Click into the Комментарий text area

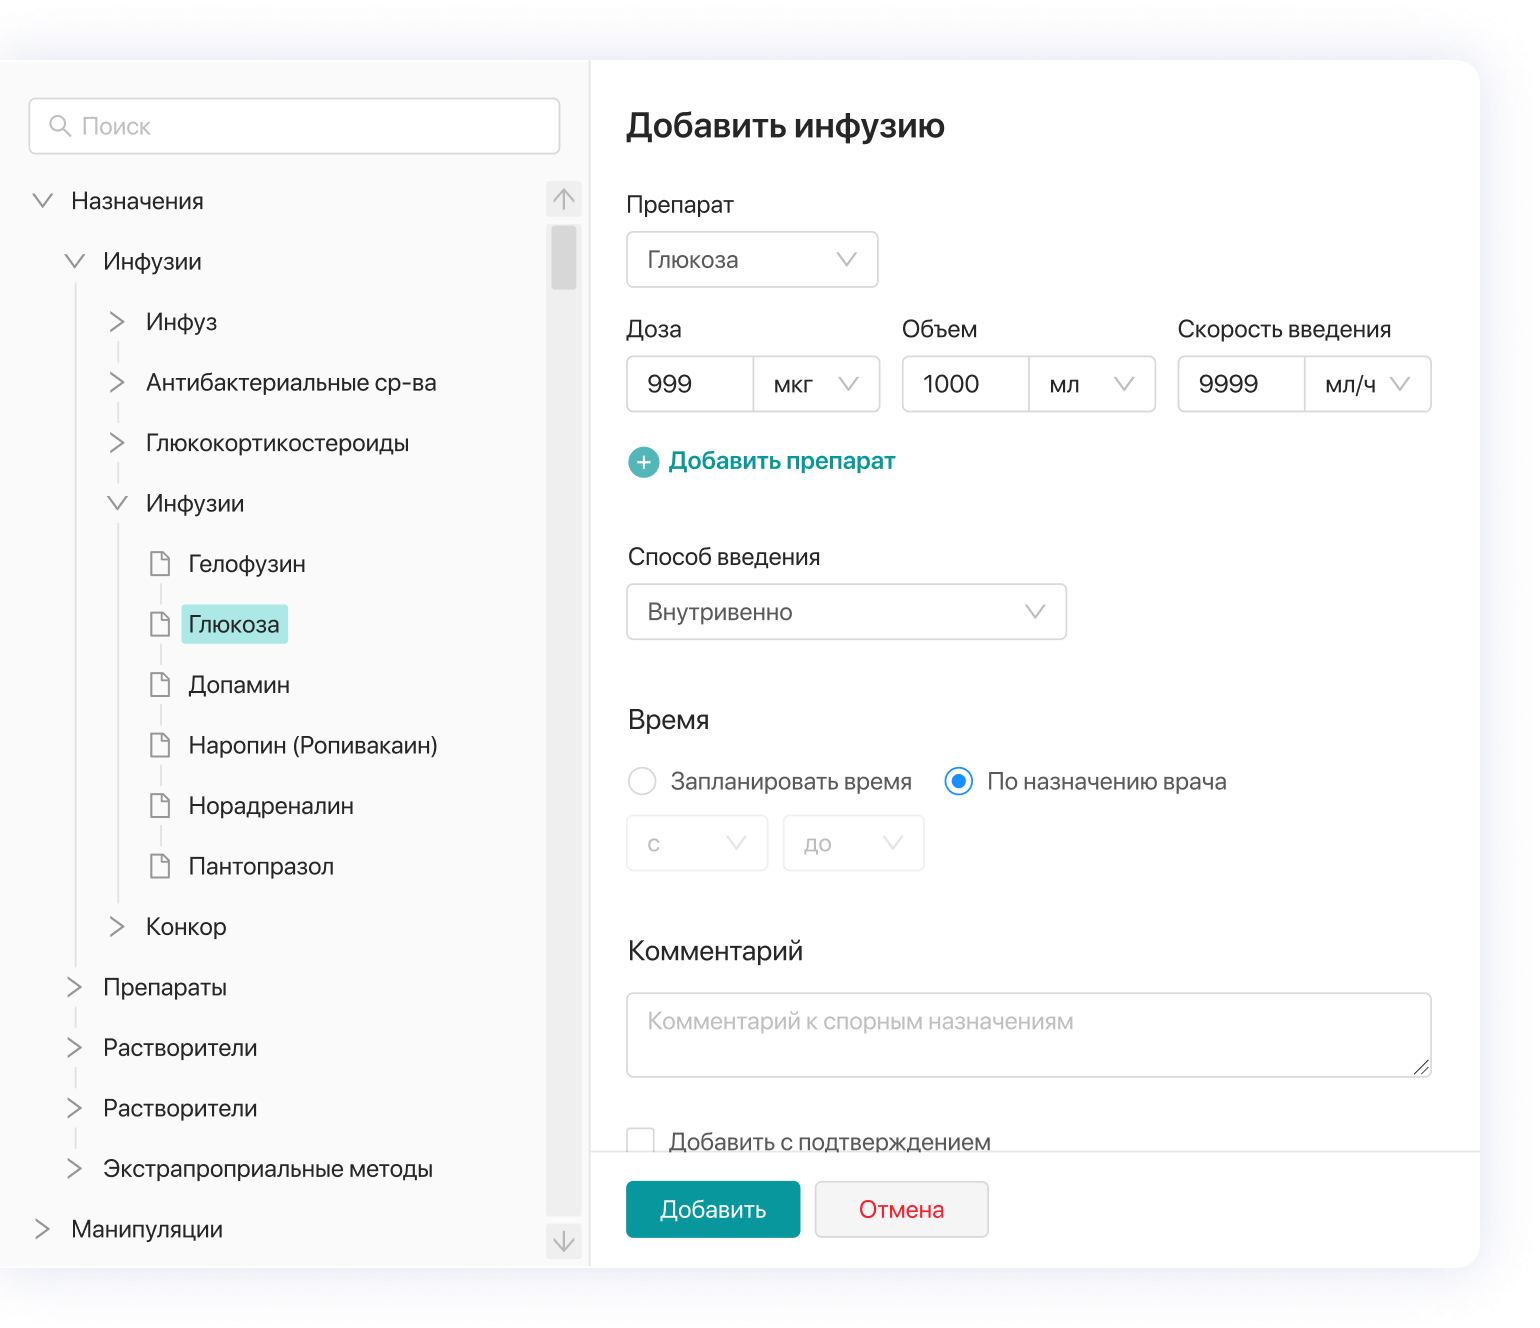click(1028, 1035)
